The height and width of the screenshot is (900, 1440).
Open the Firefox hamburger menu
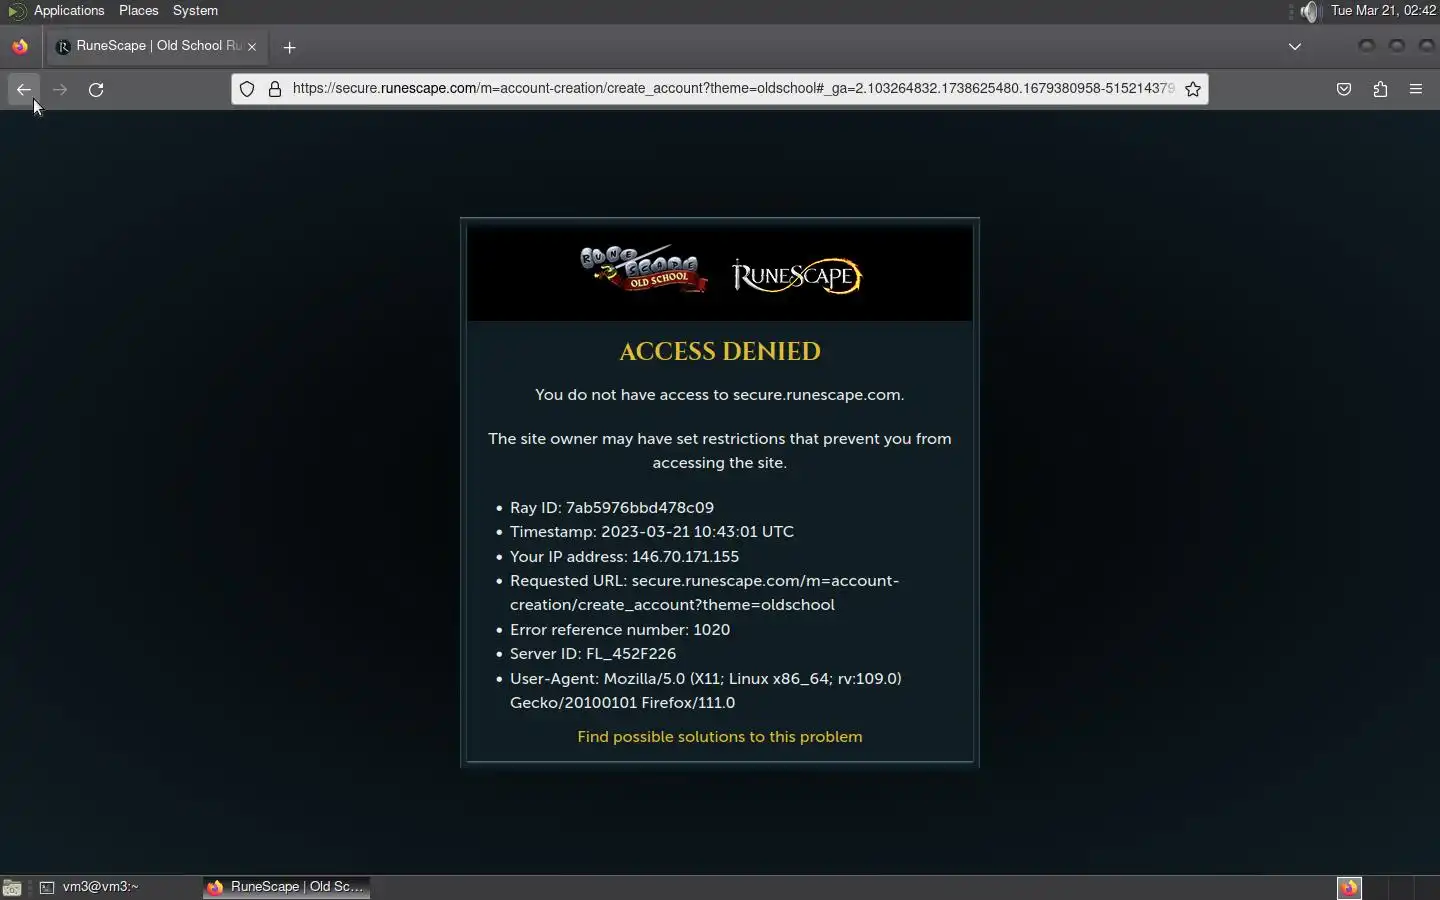click(x=1416, y=89)
